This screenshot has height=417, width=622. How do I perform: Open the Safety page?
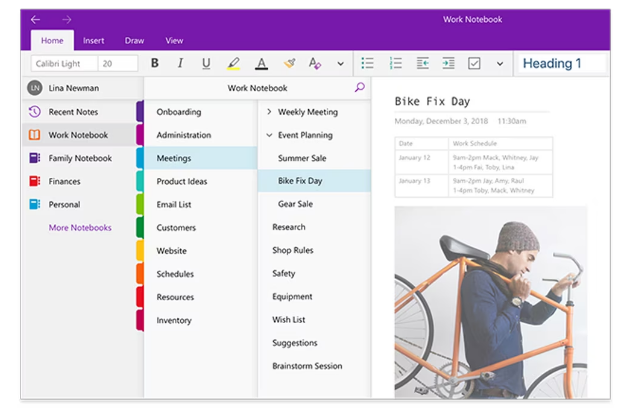coord(315,273)
